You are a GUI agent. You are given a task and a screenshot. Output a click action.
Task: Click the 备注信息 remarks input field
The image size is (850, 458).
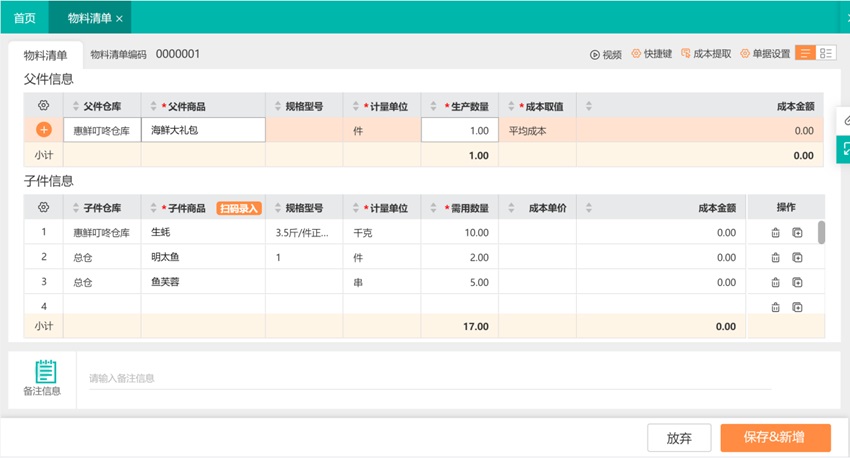(430, 378)
